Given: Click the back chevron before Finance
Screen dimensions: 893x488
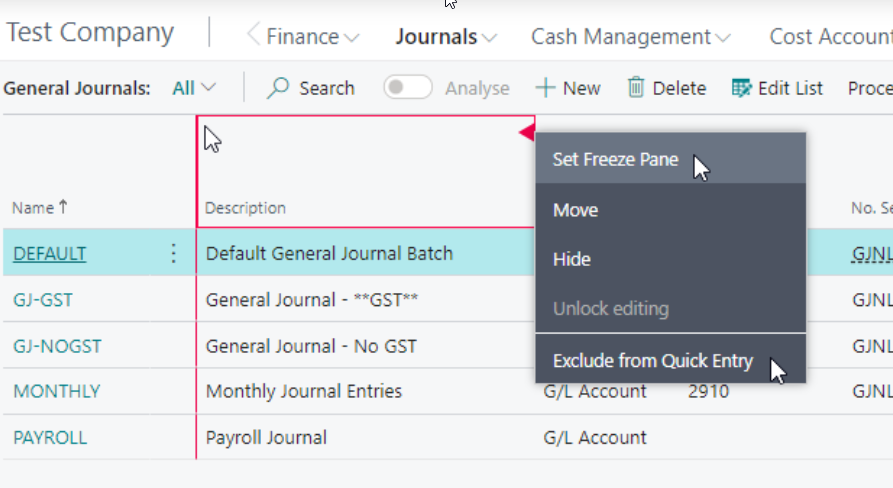Looking at the screenshot, I should tap(253, 35).
